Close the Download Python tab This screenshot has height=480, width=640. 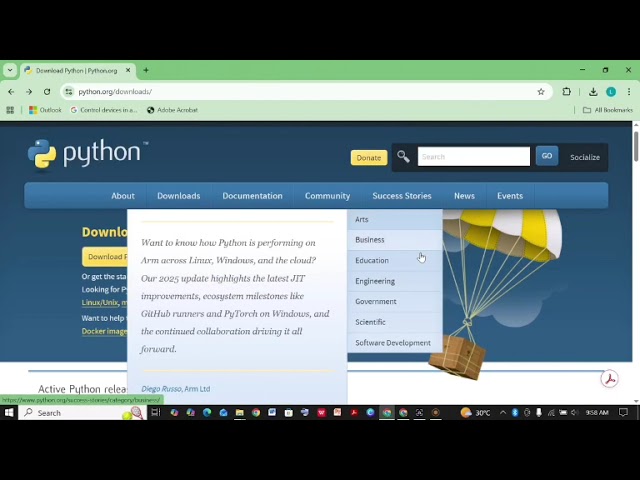click(x=128, y=70)
